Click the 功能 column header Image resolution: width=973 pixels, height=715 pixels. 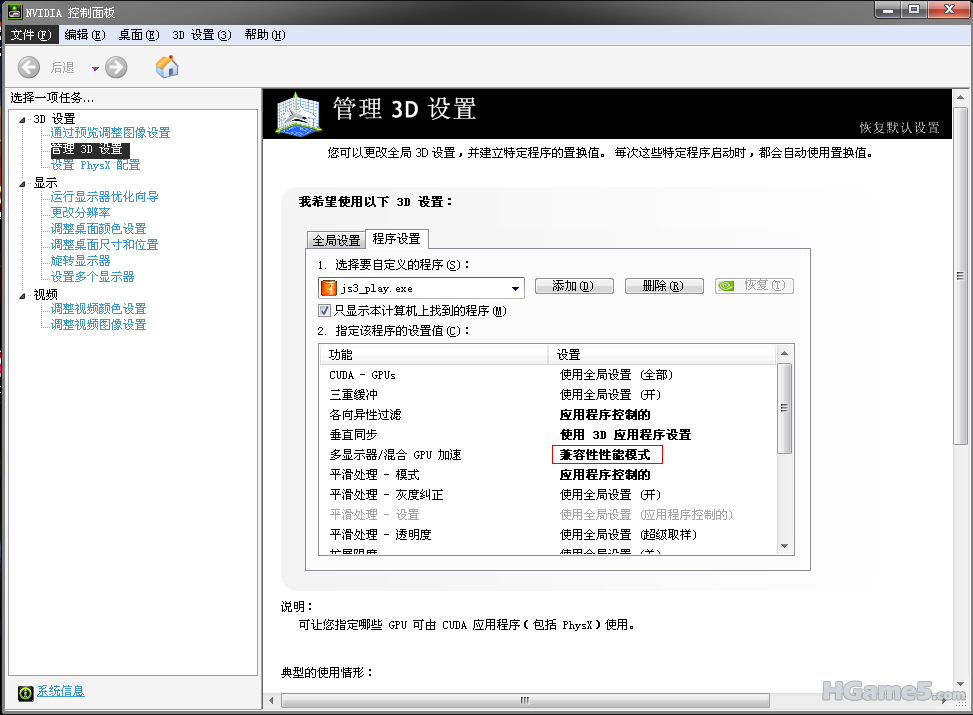[433, 354]
